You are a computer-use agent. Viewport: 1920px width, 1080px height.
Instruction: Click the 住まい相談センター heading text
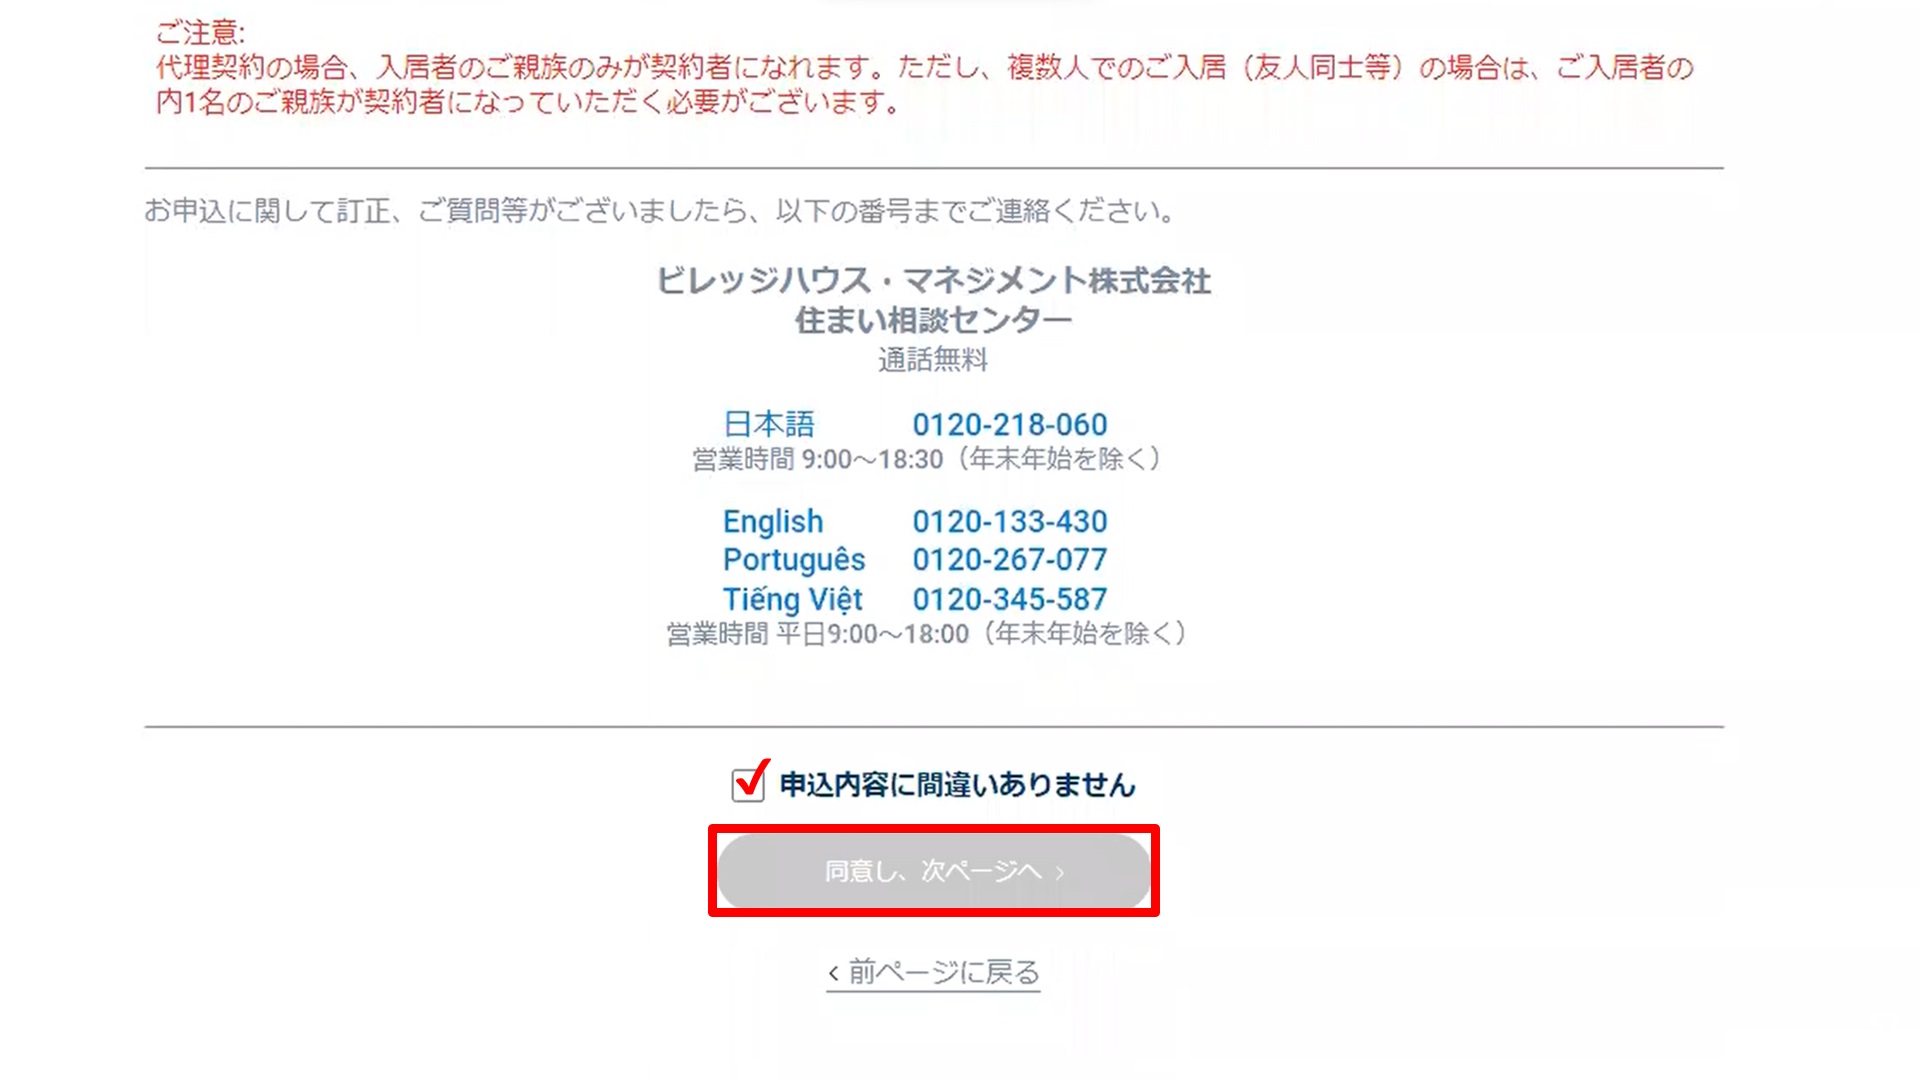[x=933, y=321]
